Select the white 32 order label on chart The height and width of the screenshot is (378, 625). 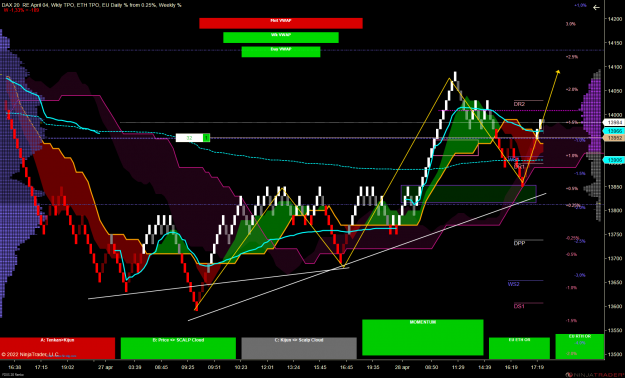[189, 138]
